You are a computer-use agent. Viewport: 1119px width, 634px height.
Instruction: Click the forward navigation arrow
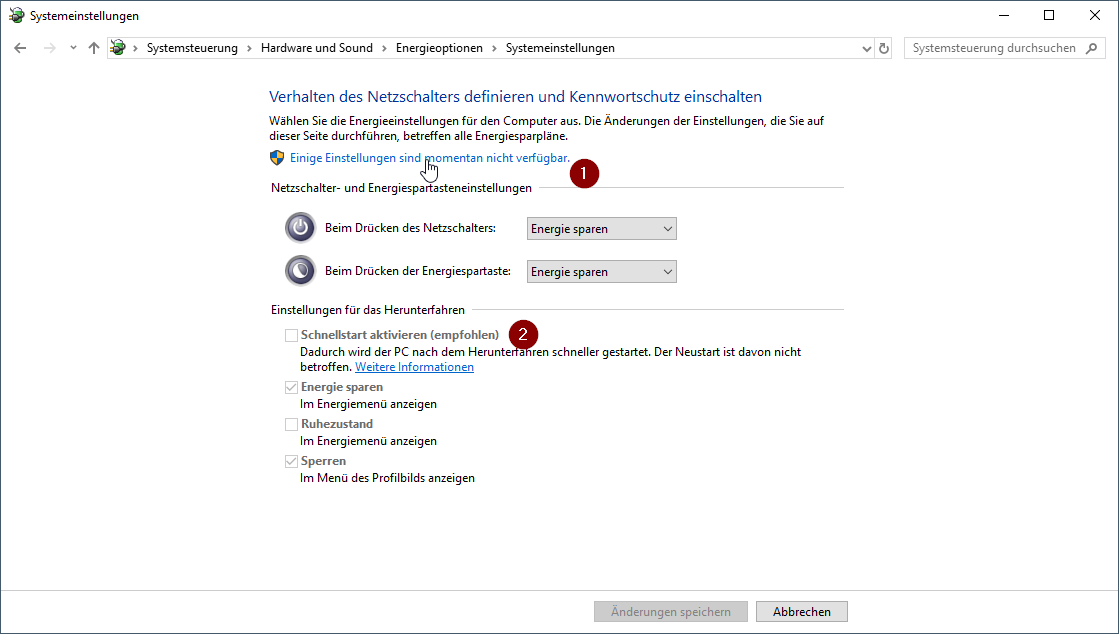pyautogui.click(x=49, y=48)
